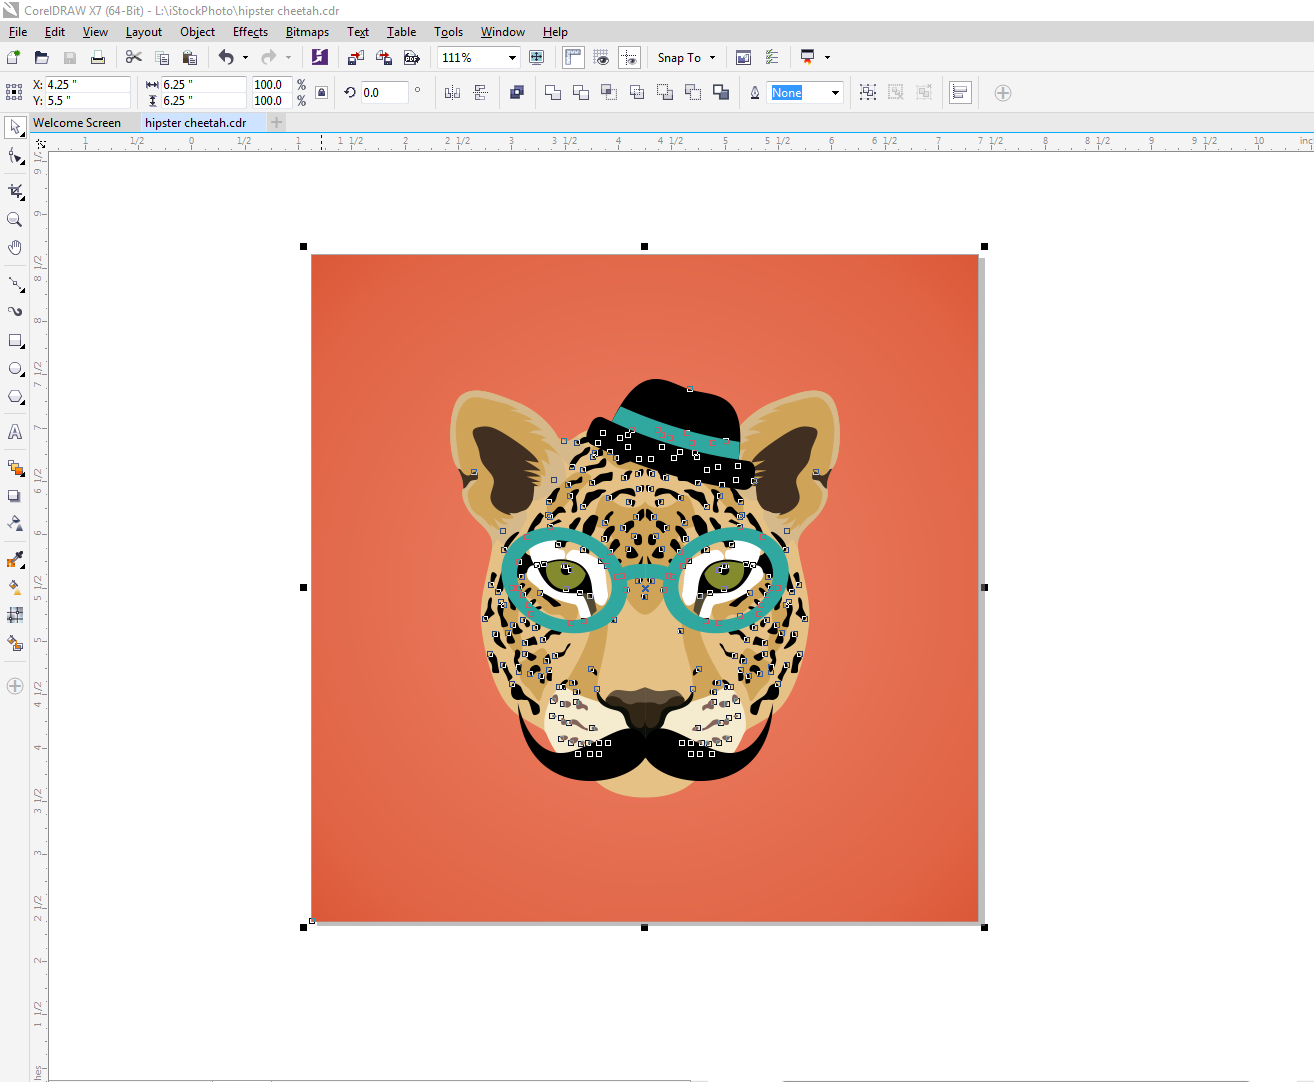Click the new tab plus button
1314x1082 pixels.
point(276,121)
